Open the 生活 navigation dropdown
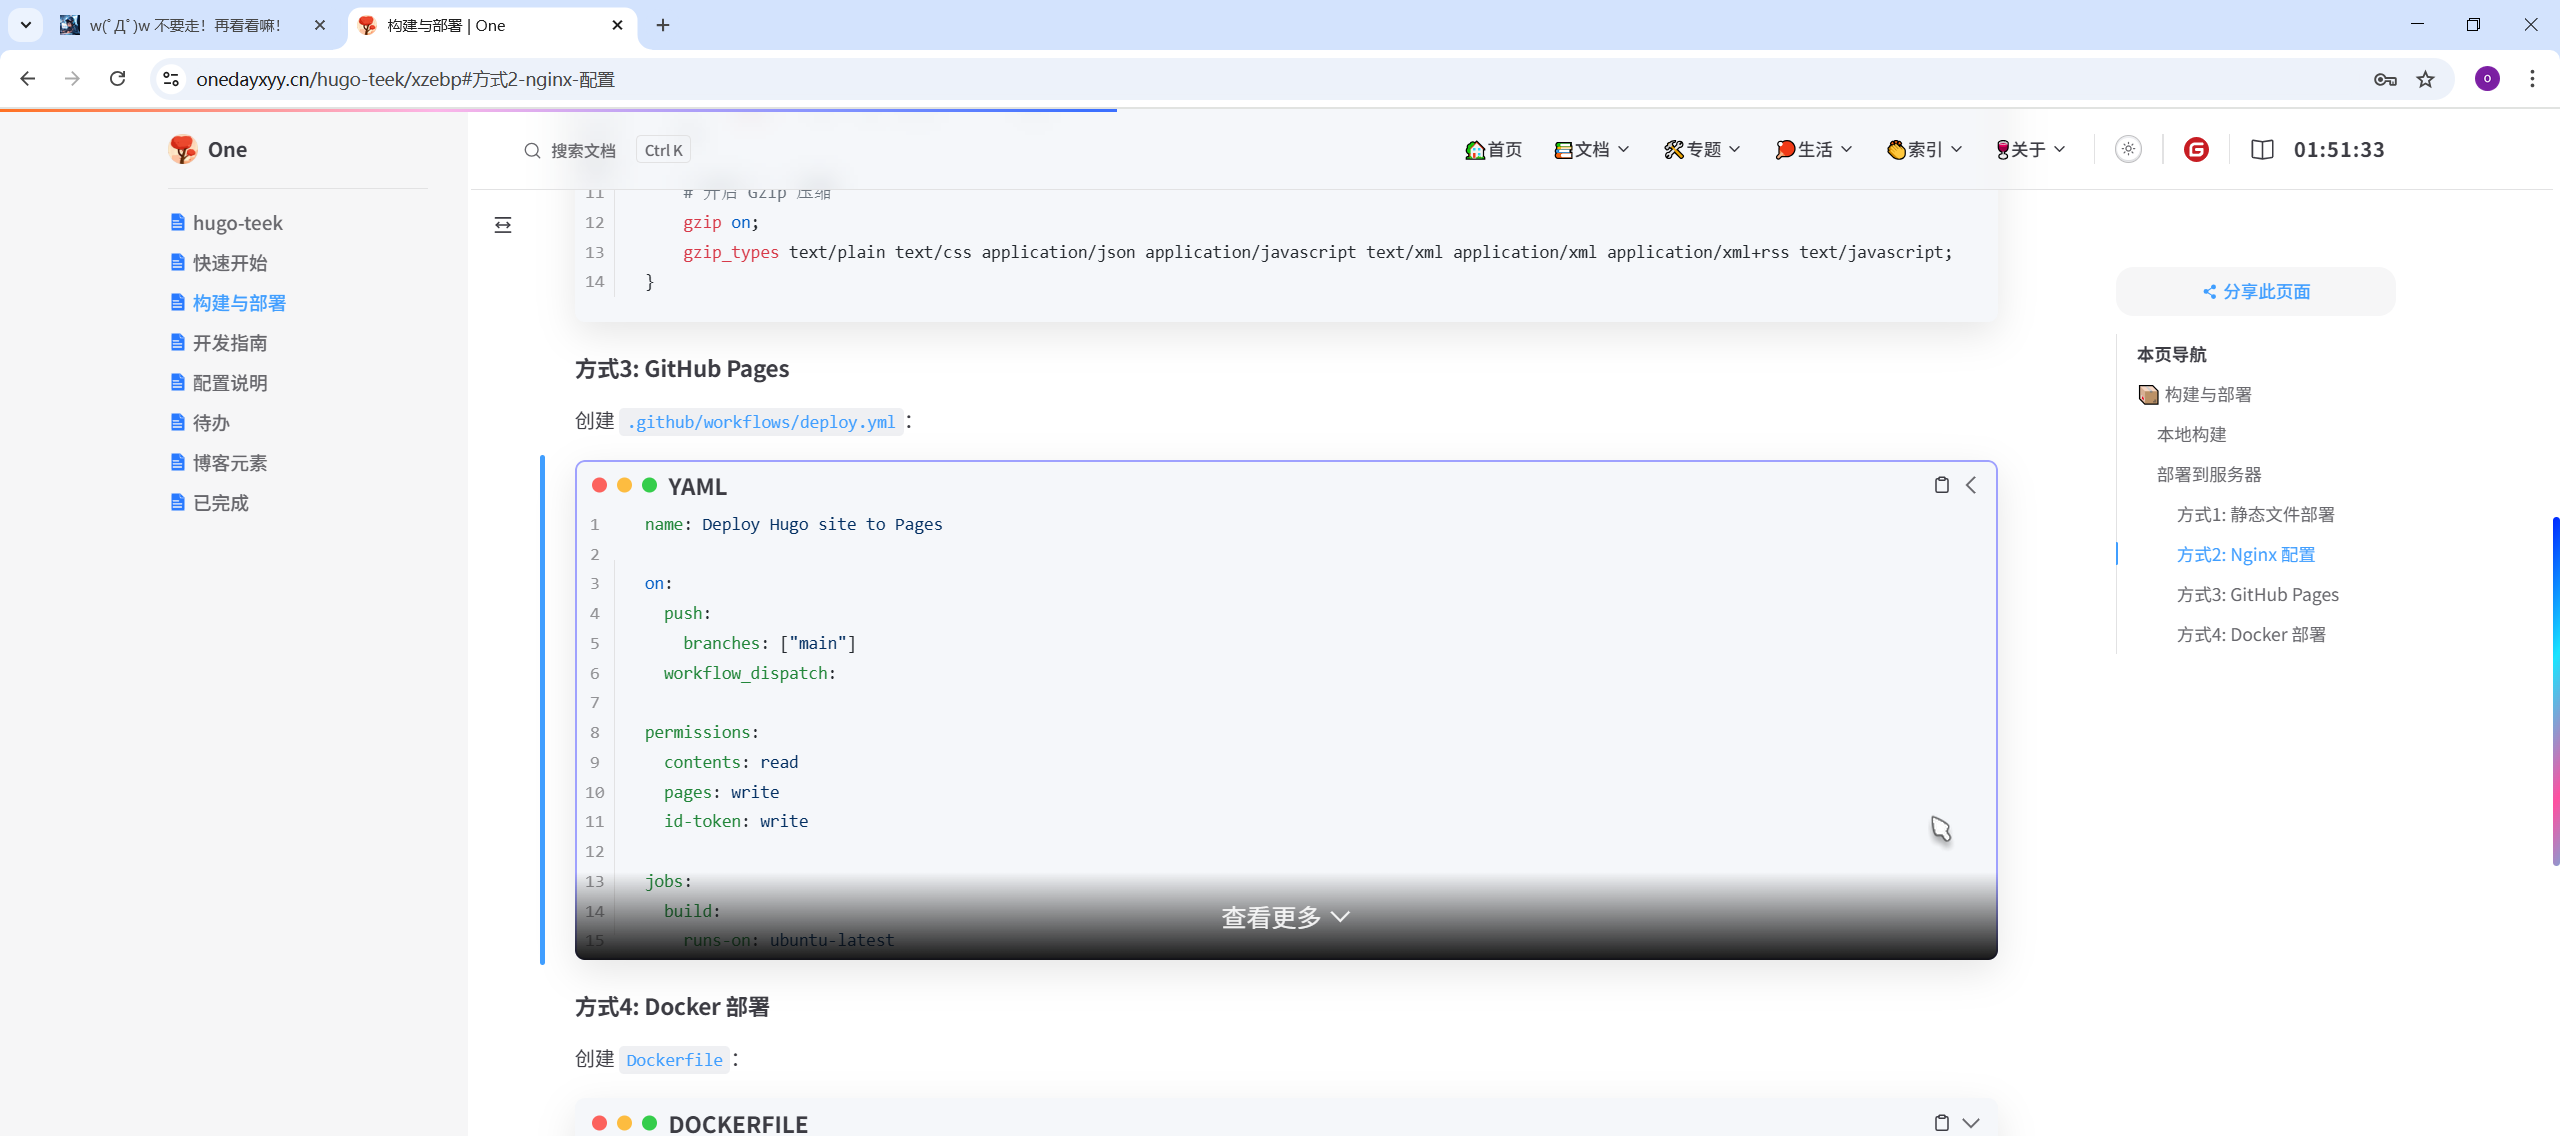The image size is (2560, 1136). coord(1814,149)
